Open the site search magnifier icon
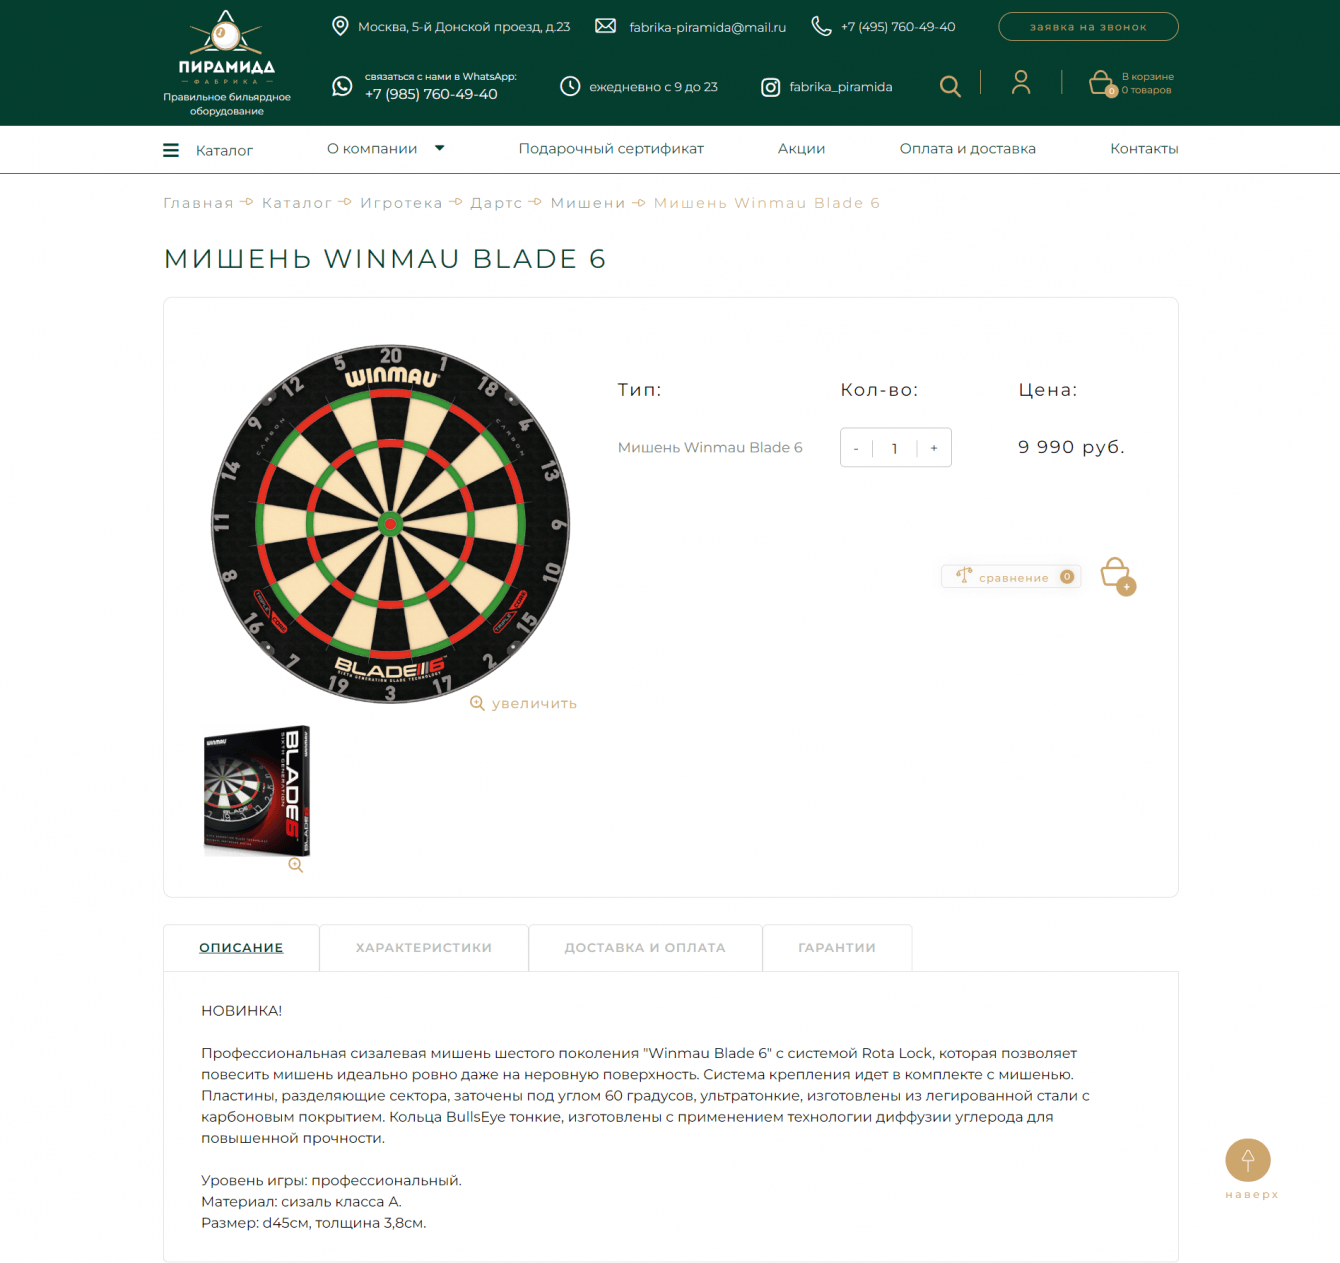 point(950,86)
